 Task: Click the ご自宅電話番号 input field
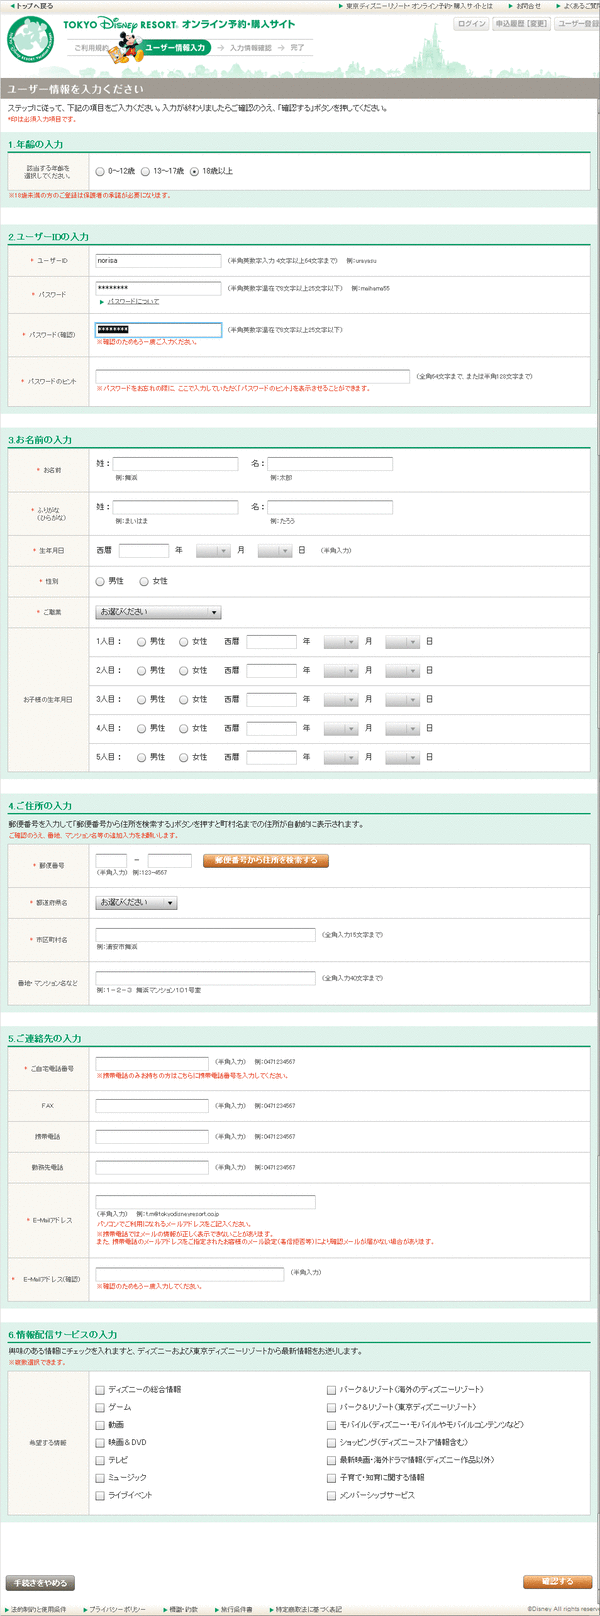152,1063
